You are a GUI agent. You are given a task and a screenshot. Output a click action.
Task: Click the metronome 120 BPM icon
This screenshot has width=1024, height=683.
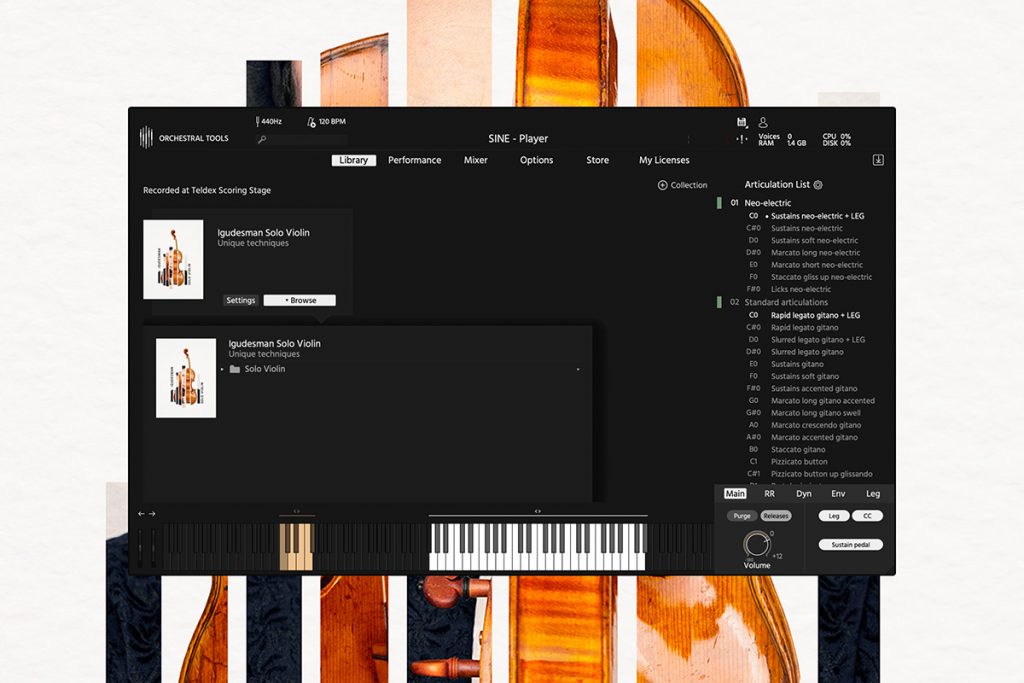[312, 122]
